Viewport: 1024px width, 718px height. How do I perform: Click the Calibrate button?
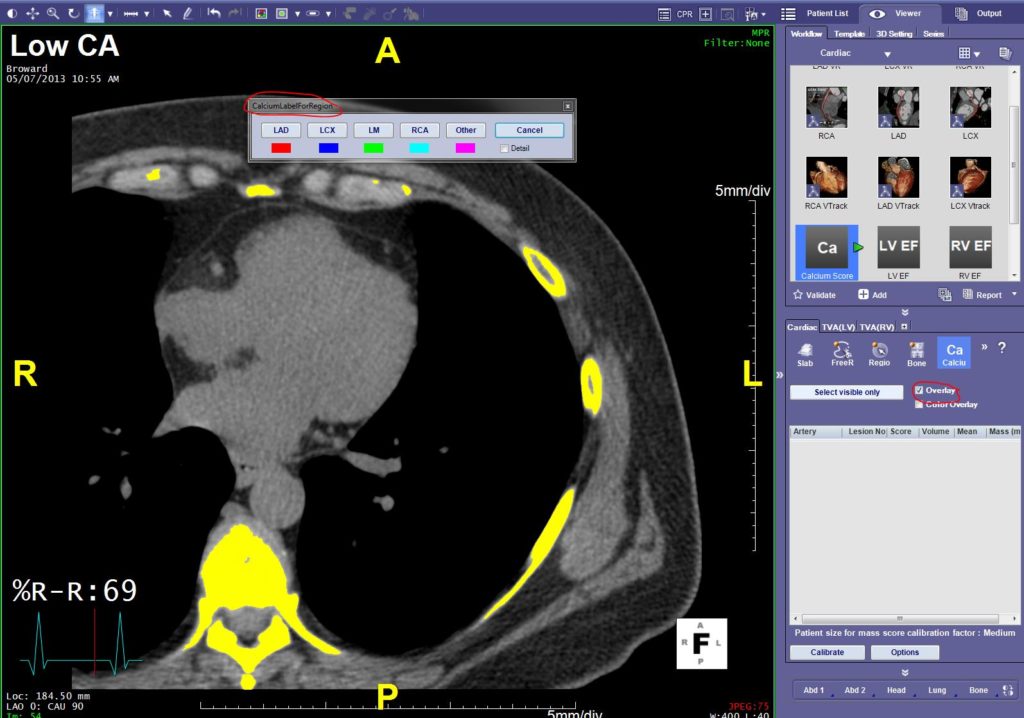pyautogui.click(x=827, y=652)
